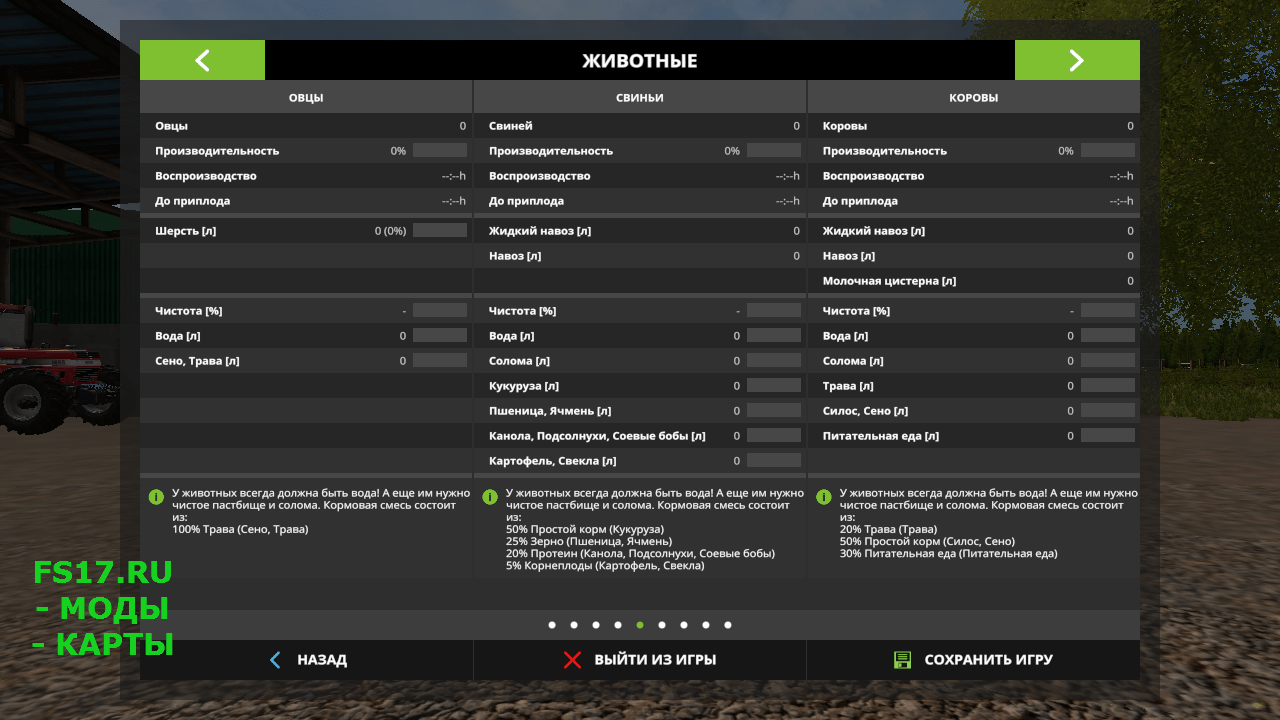Select СОХРАНИТЬ ИГРУ button
The width and height of the screenshot is (1280, 720).
point(973,660)
